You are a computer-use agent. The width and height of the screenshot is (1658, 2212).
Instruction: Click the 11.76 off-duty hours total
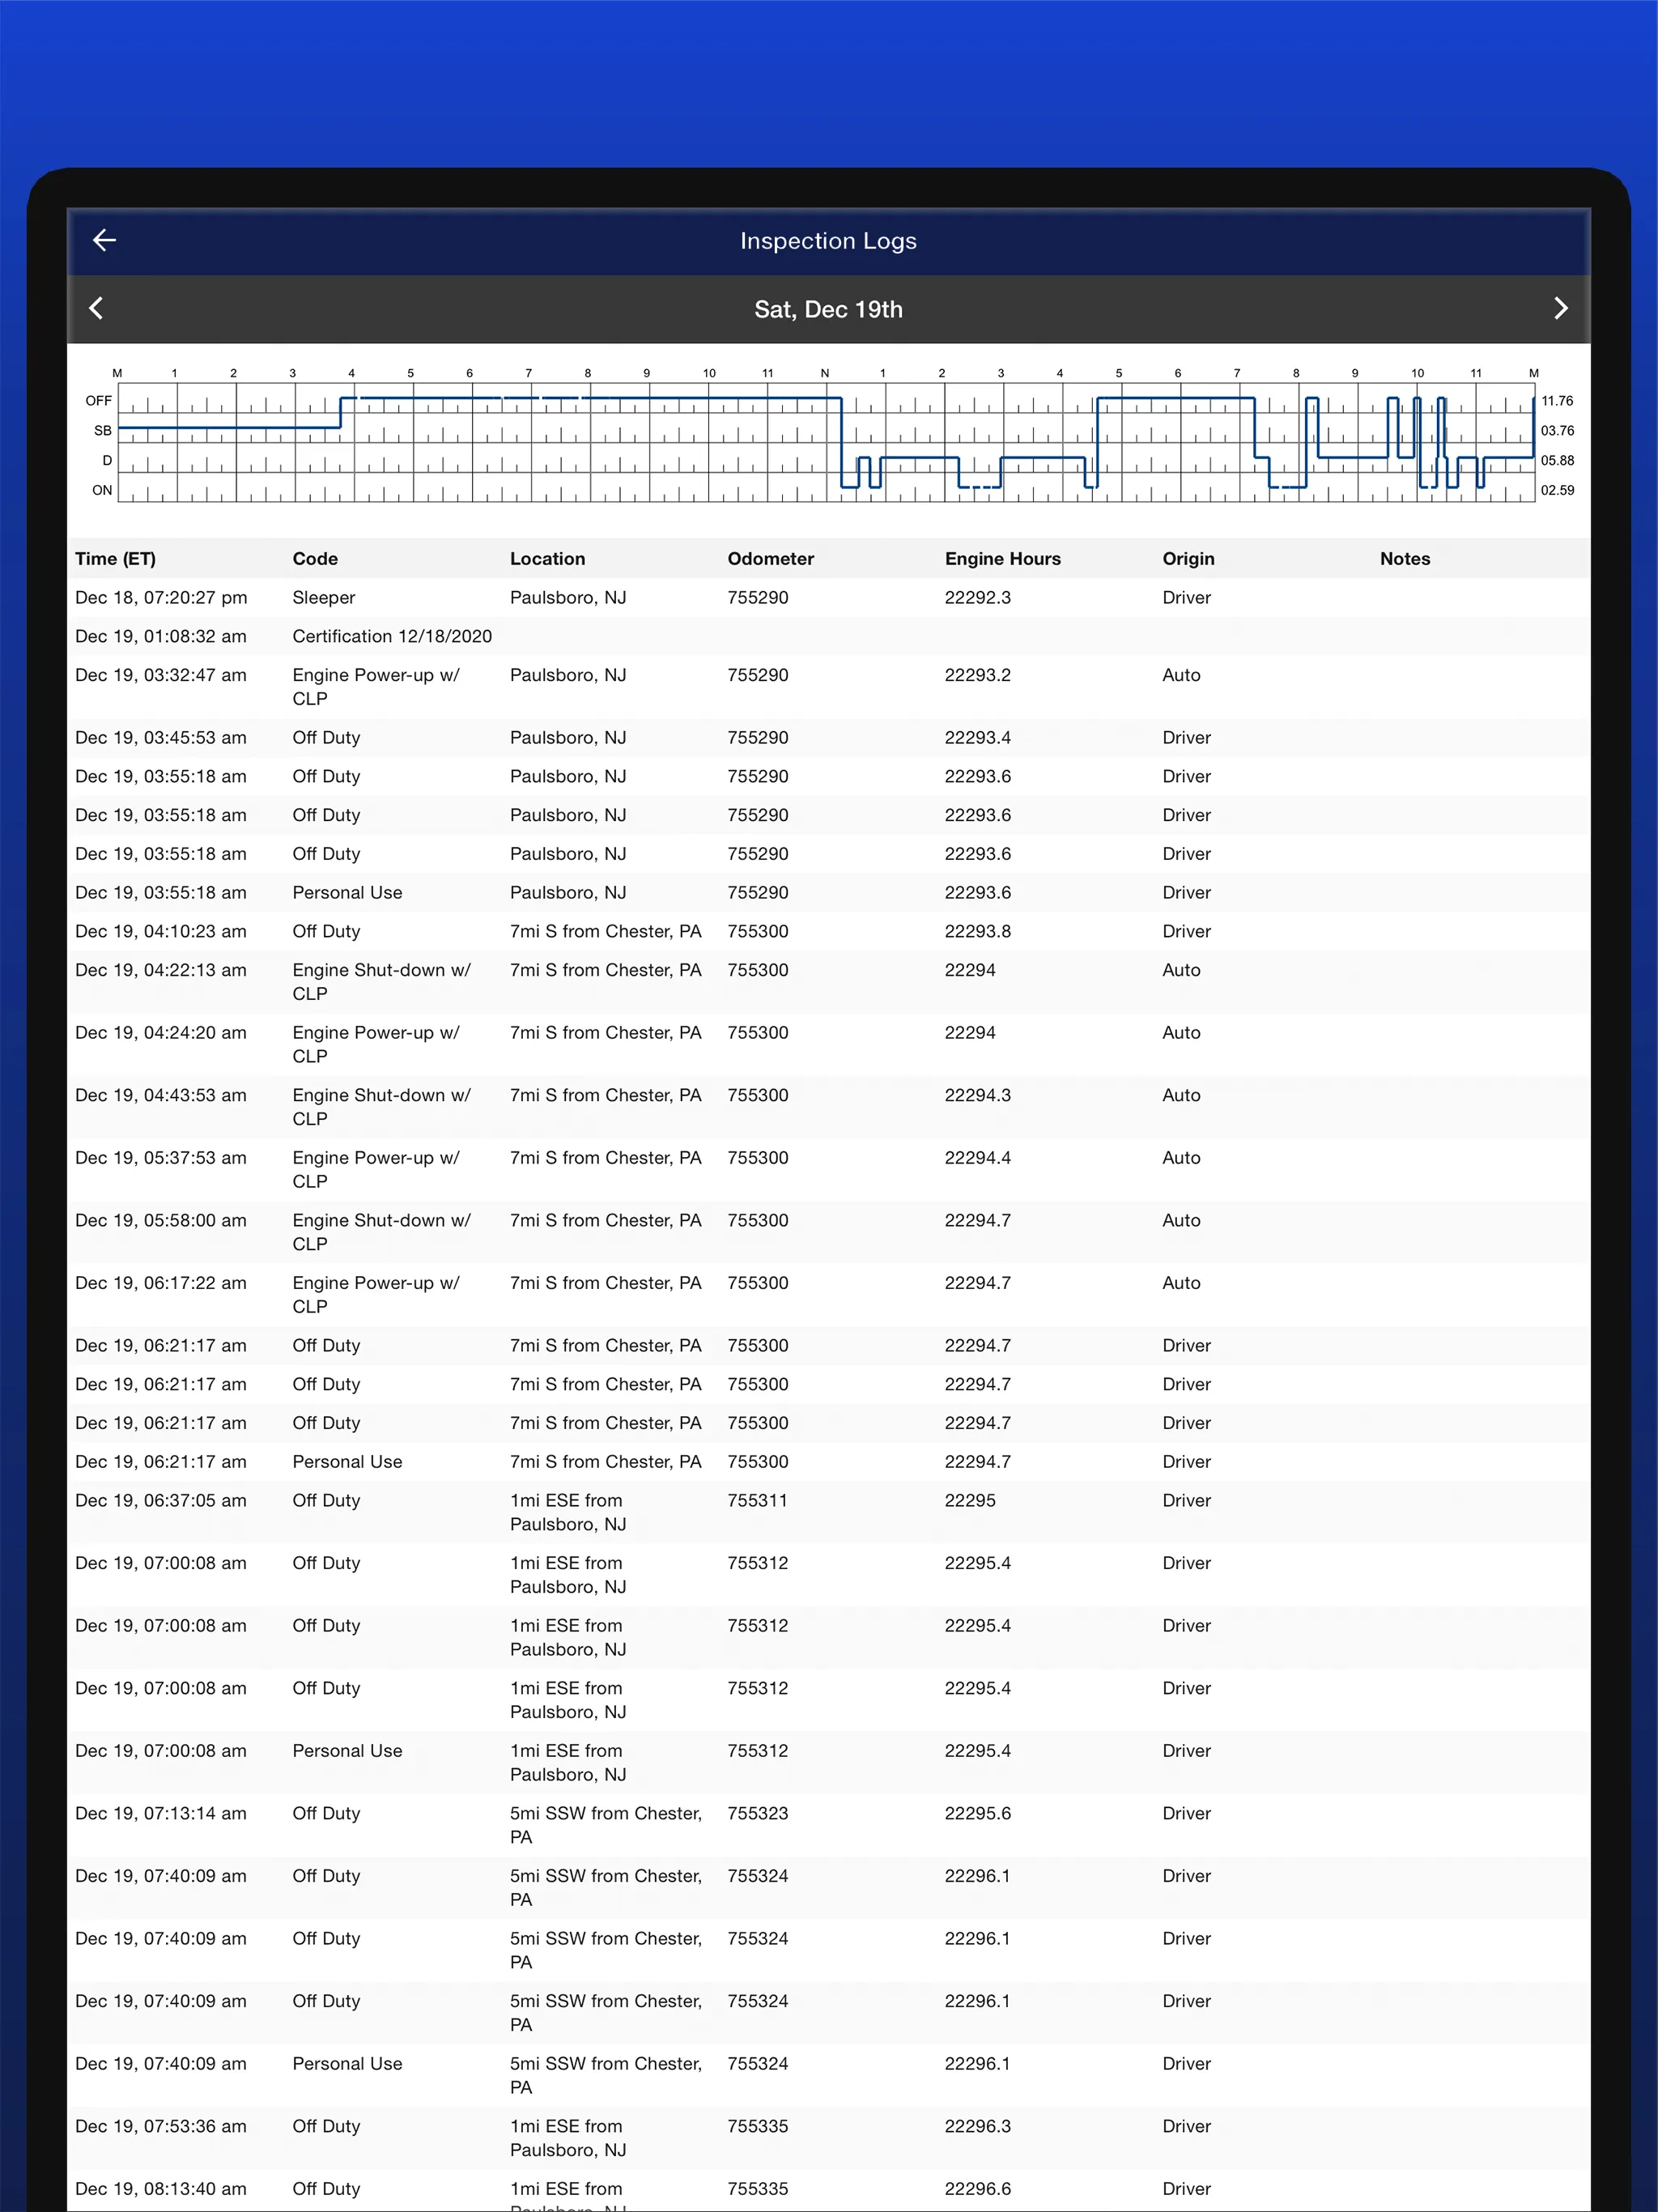[x=1557, y=401]
